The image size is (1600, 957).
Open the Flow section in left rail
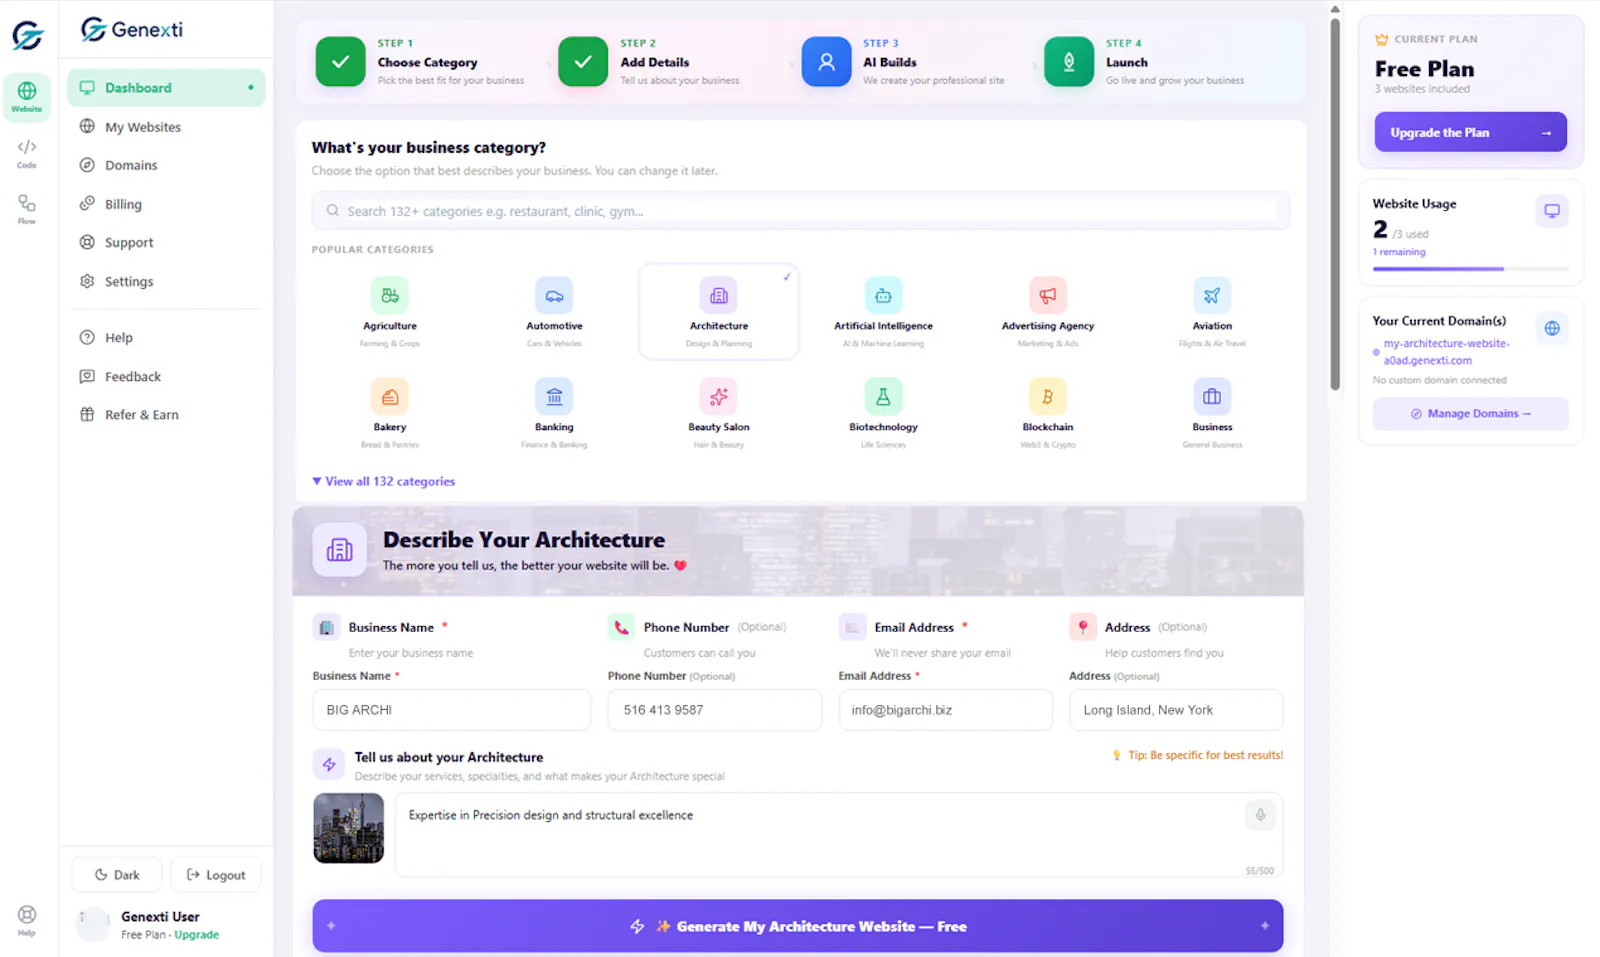[27, 209]
